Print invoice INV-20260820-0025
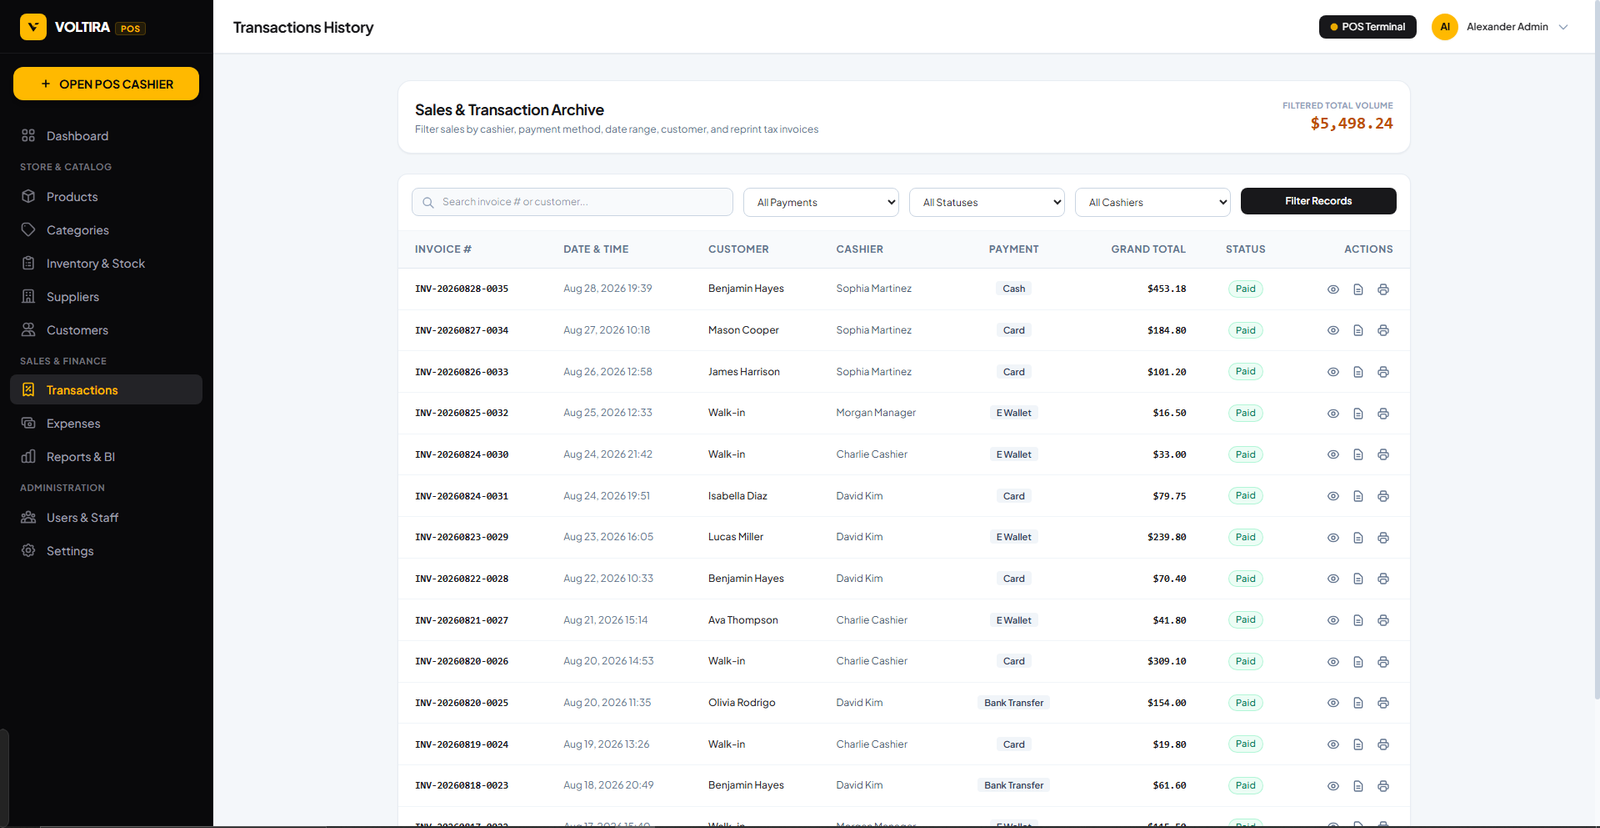The image size is (1600, 828). click(x=1383, y=703)
